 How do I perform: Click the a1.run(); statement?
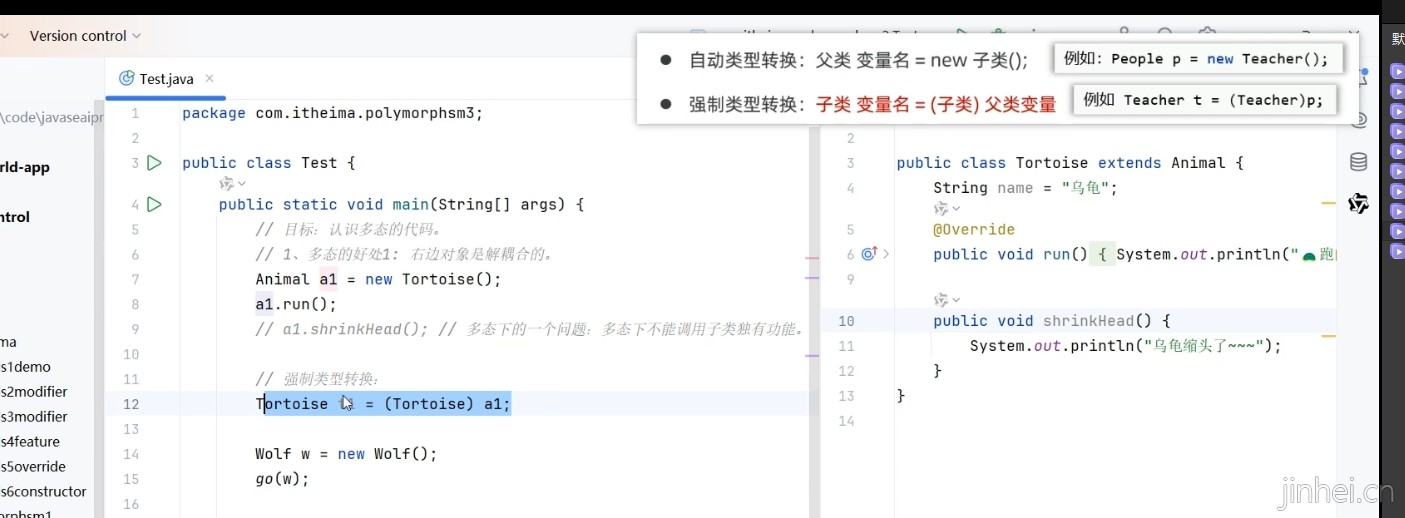pyautogui.click(x=296, y=304)
